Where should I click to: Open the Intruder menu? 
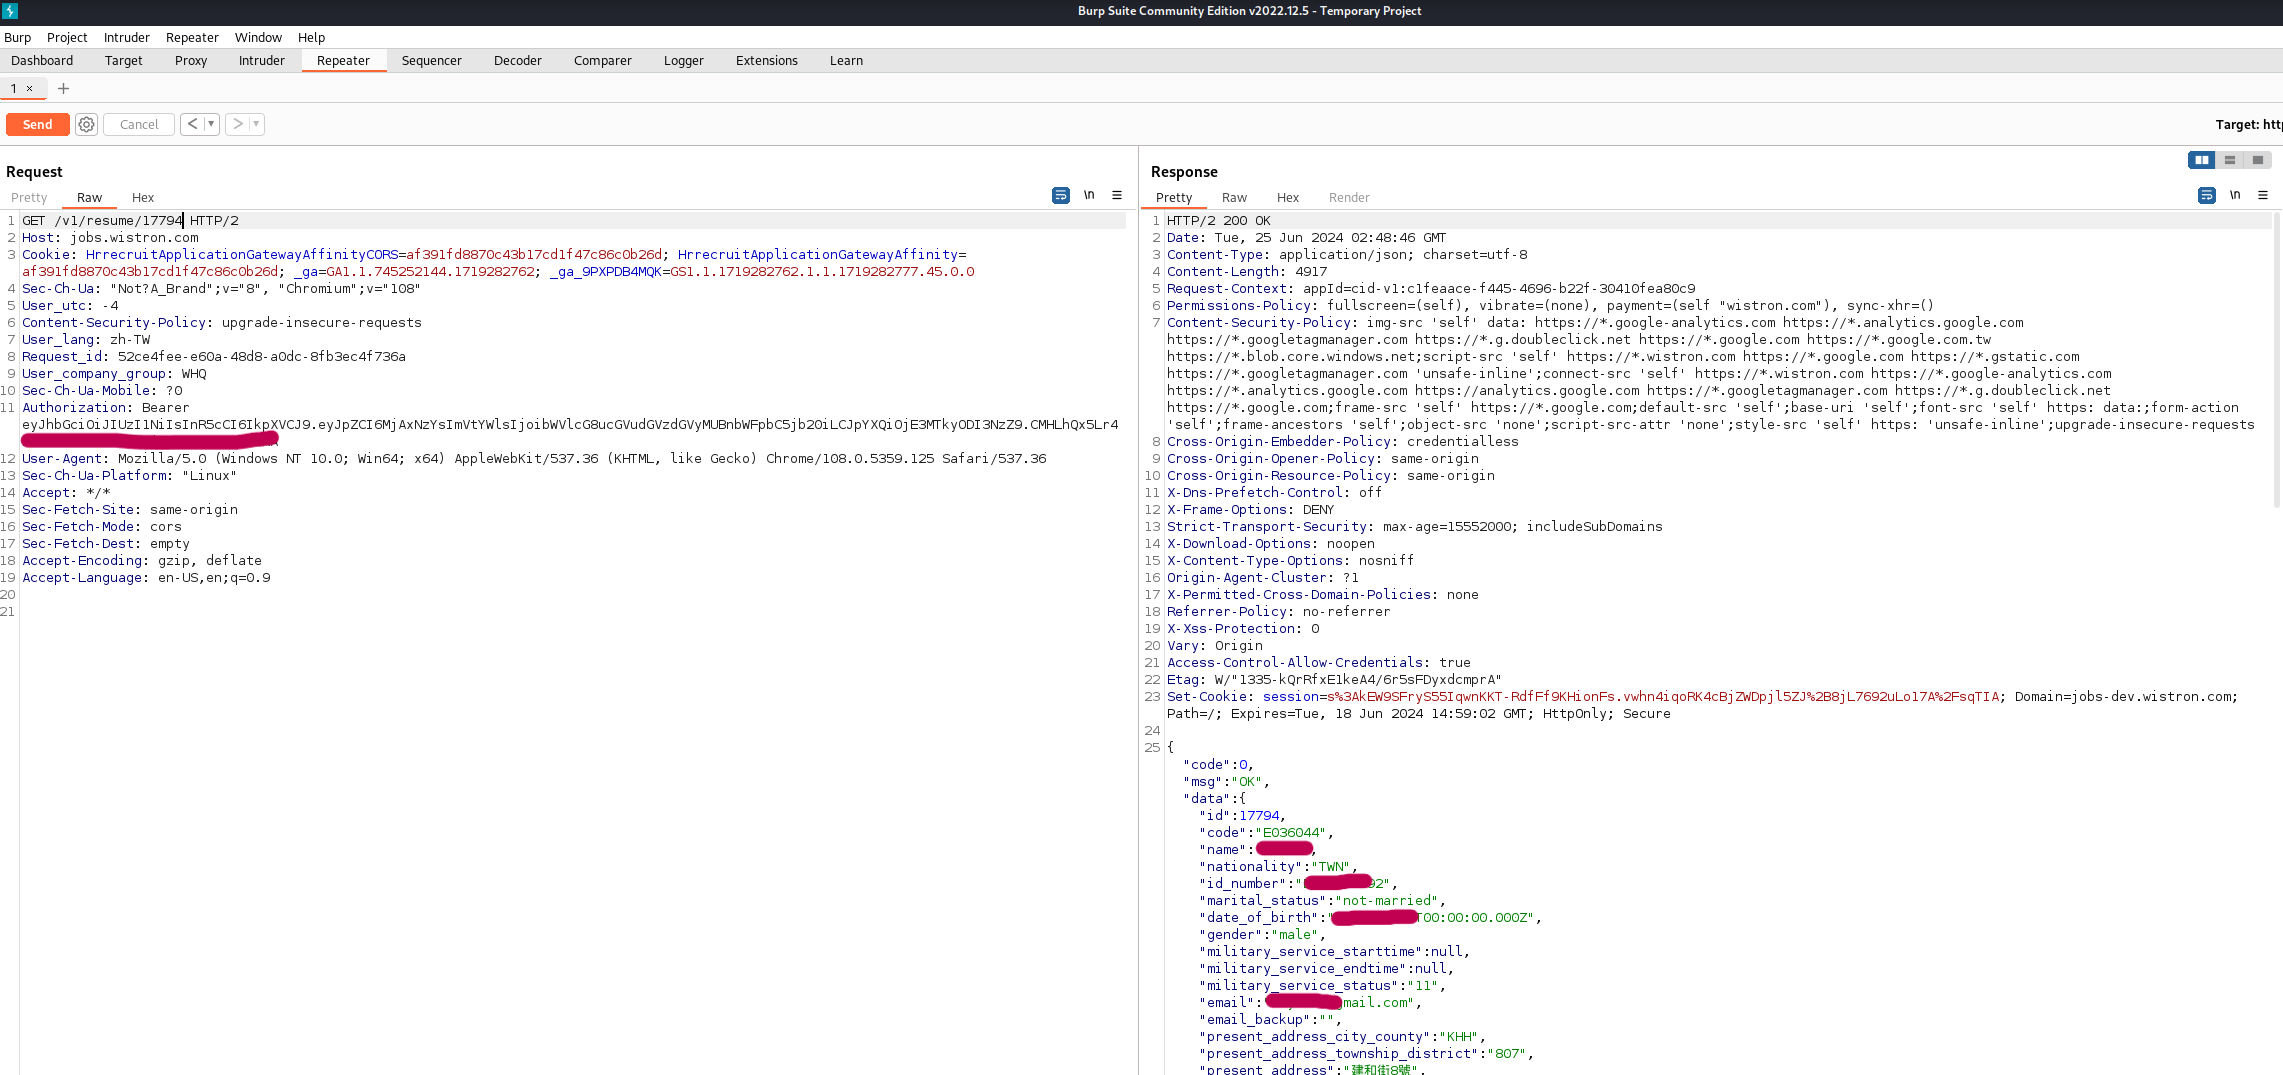(127, 37)
